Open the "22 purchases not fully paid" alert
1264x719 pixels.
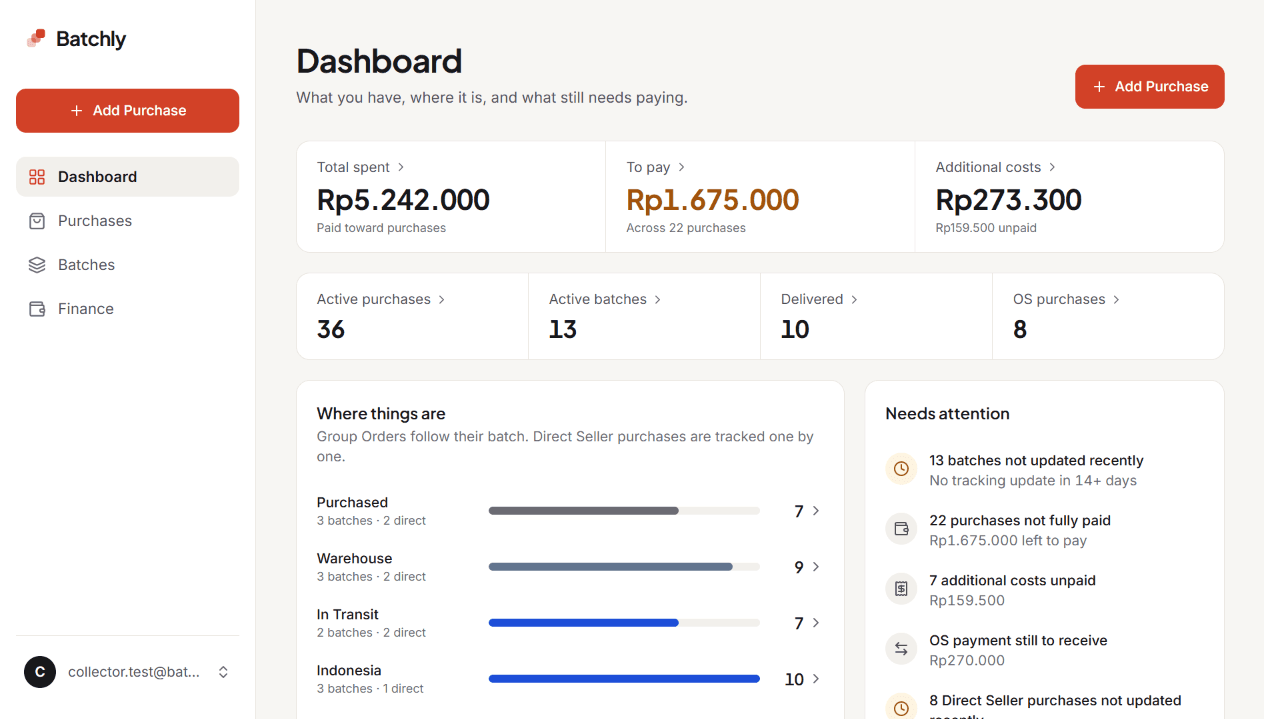pos(1044,530)
